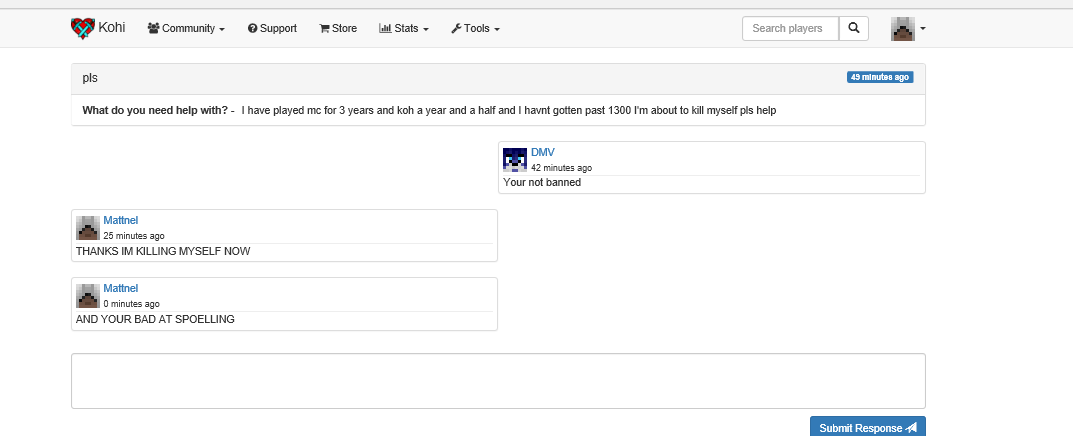The height and width of the screenshot is (436, 1073).
Task: Focus the Search players field
Action: (x=789, y=29)
